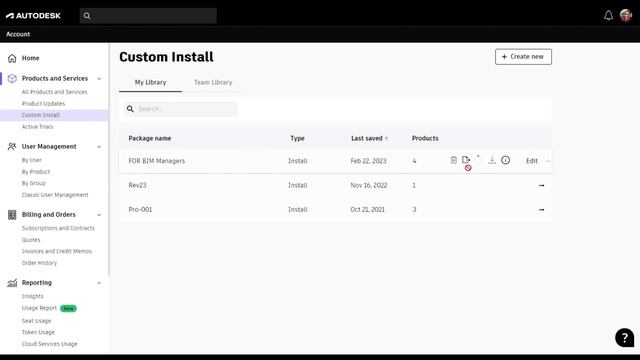Show info for FOR BIM Managers package
This screenshot has width=640, height=360.
505,160
